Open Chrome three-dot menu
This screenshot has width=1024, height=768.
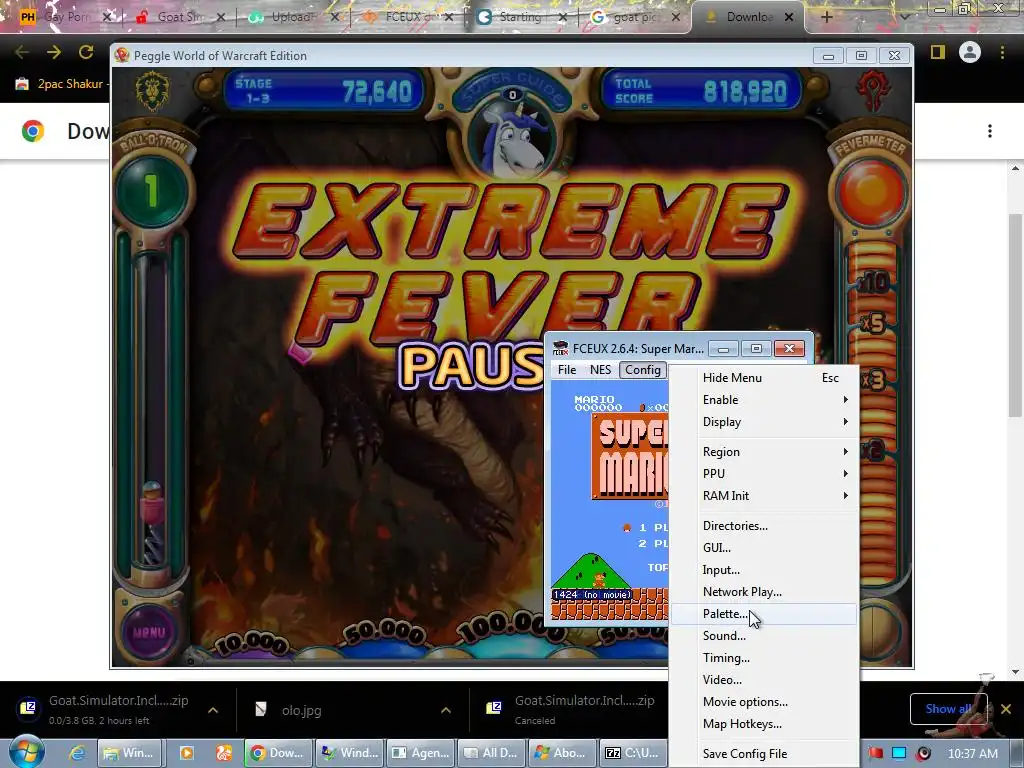tap(1002, 52)
